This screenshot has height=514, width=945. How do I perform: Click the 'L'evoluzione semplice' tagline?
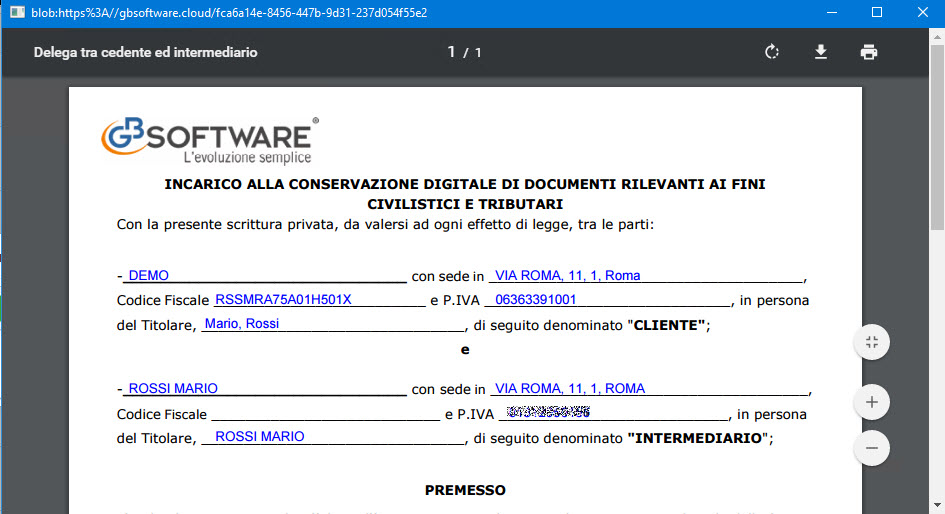pos(247,158)
